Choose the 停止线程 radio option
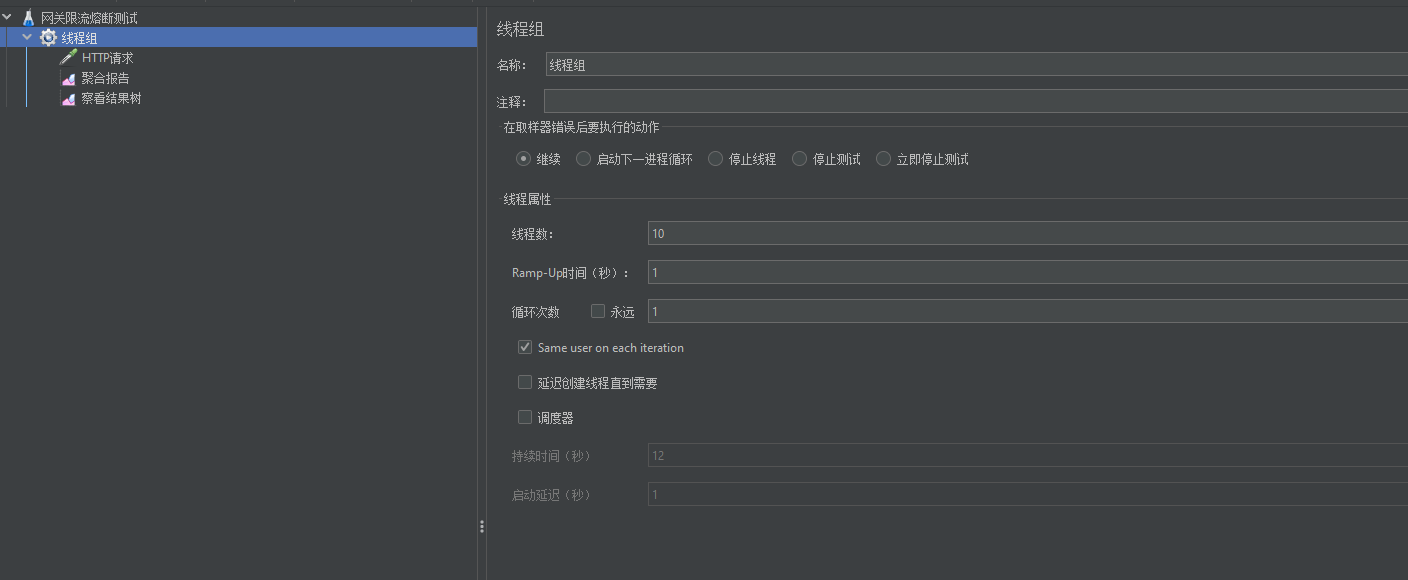The image size is (1408, 580). [715, 158]
